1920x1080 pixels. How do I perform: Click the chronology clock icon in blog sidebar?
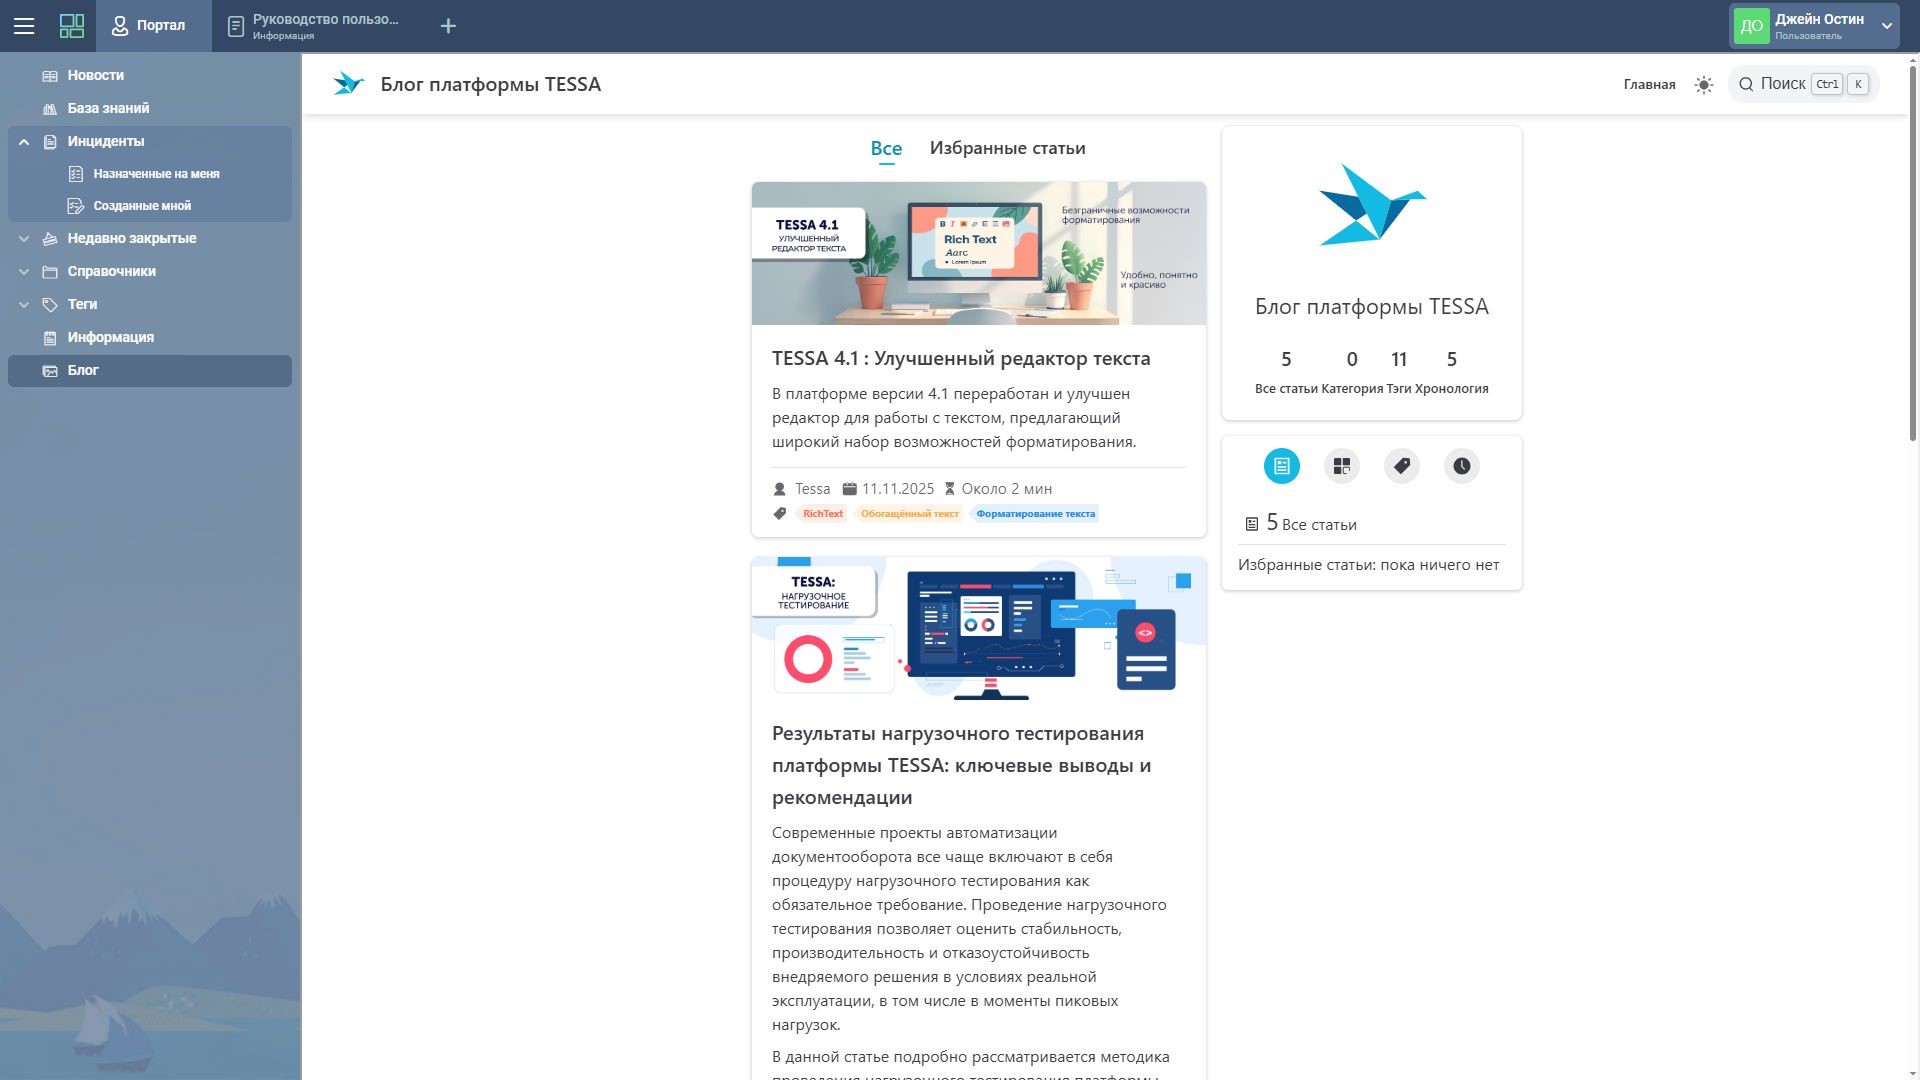[1461, 466]
